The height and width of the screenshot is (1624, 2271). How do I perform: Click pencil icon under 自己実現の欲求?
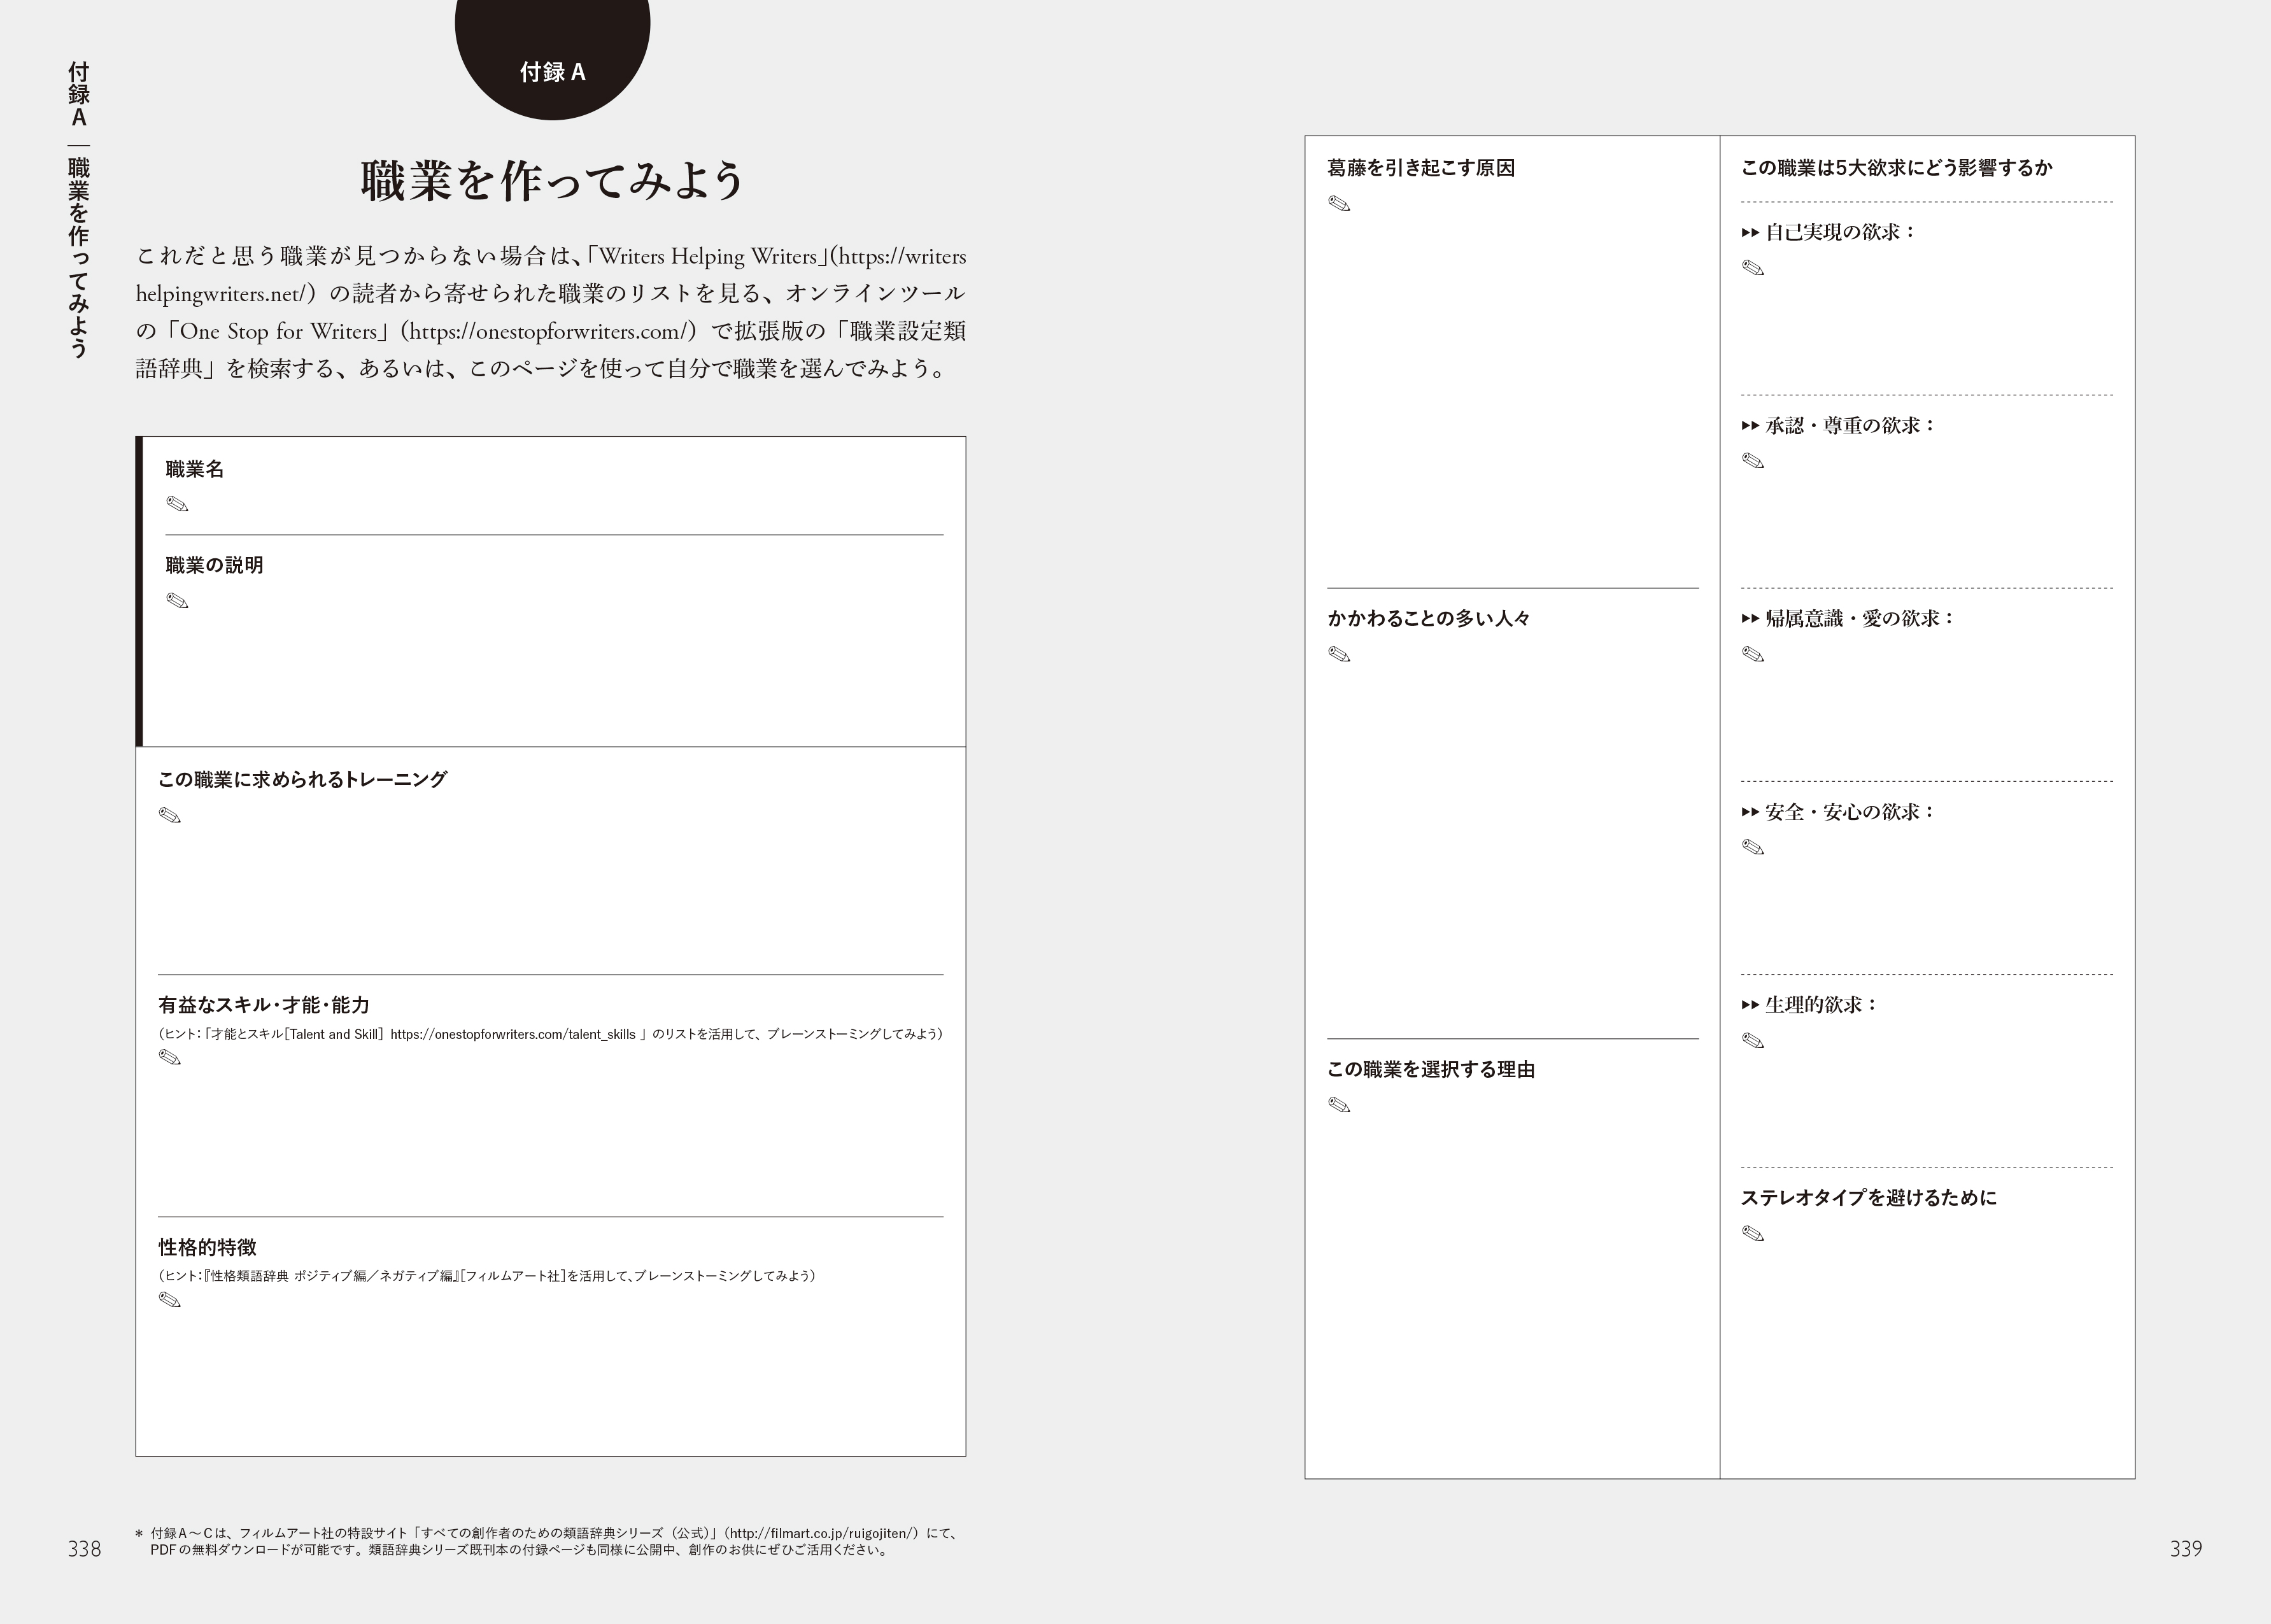click(1753, 268)
